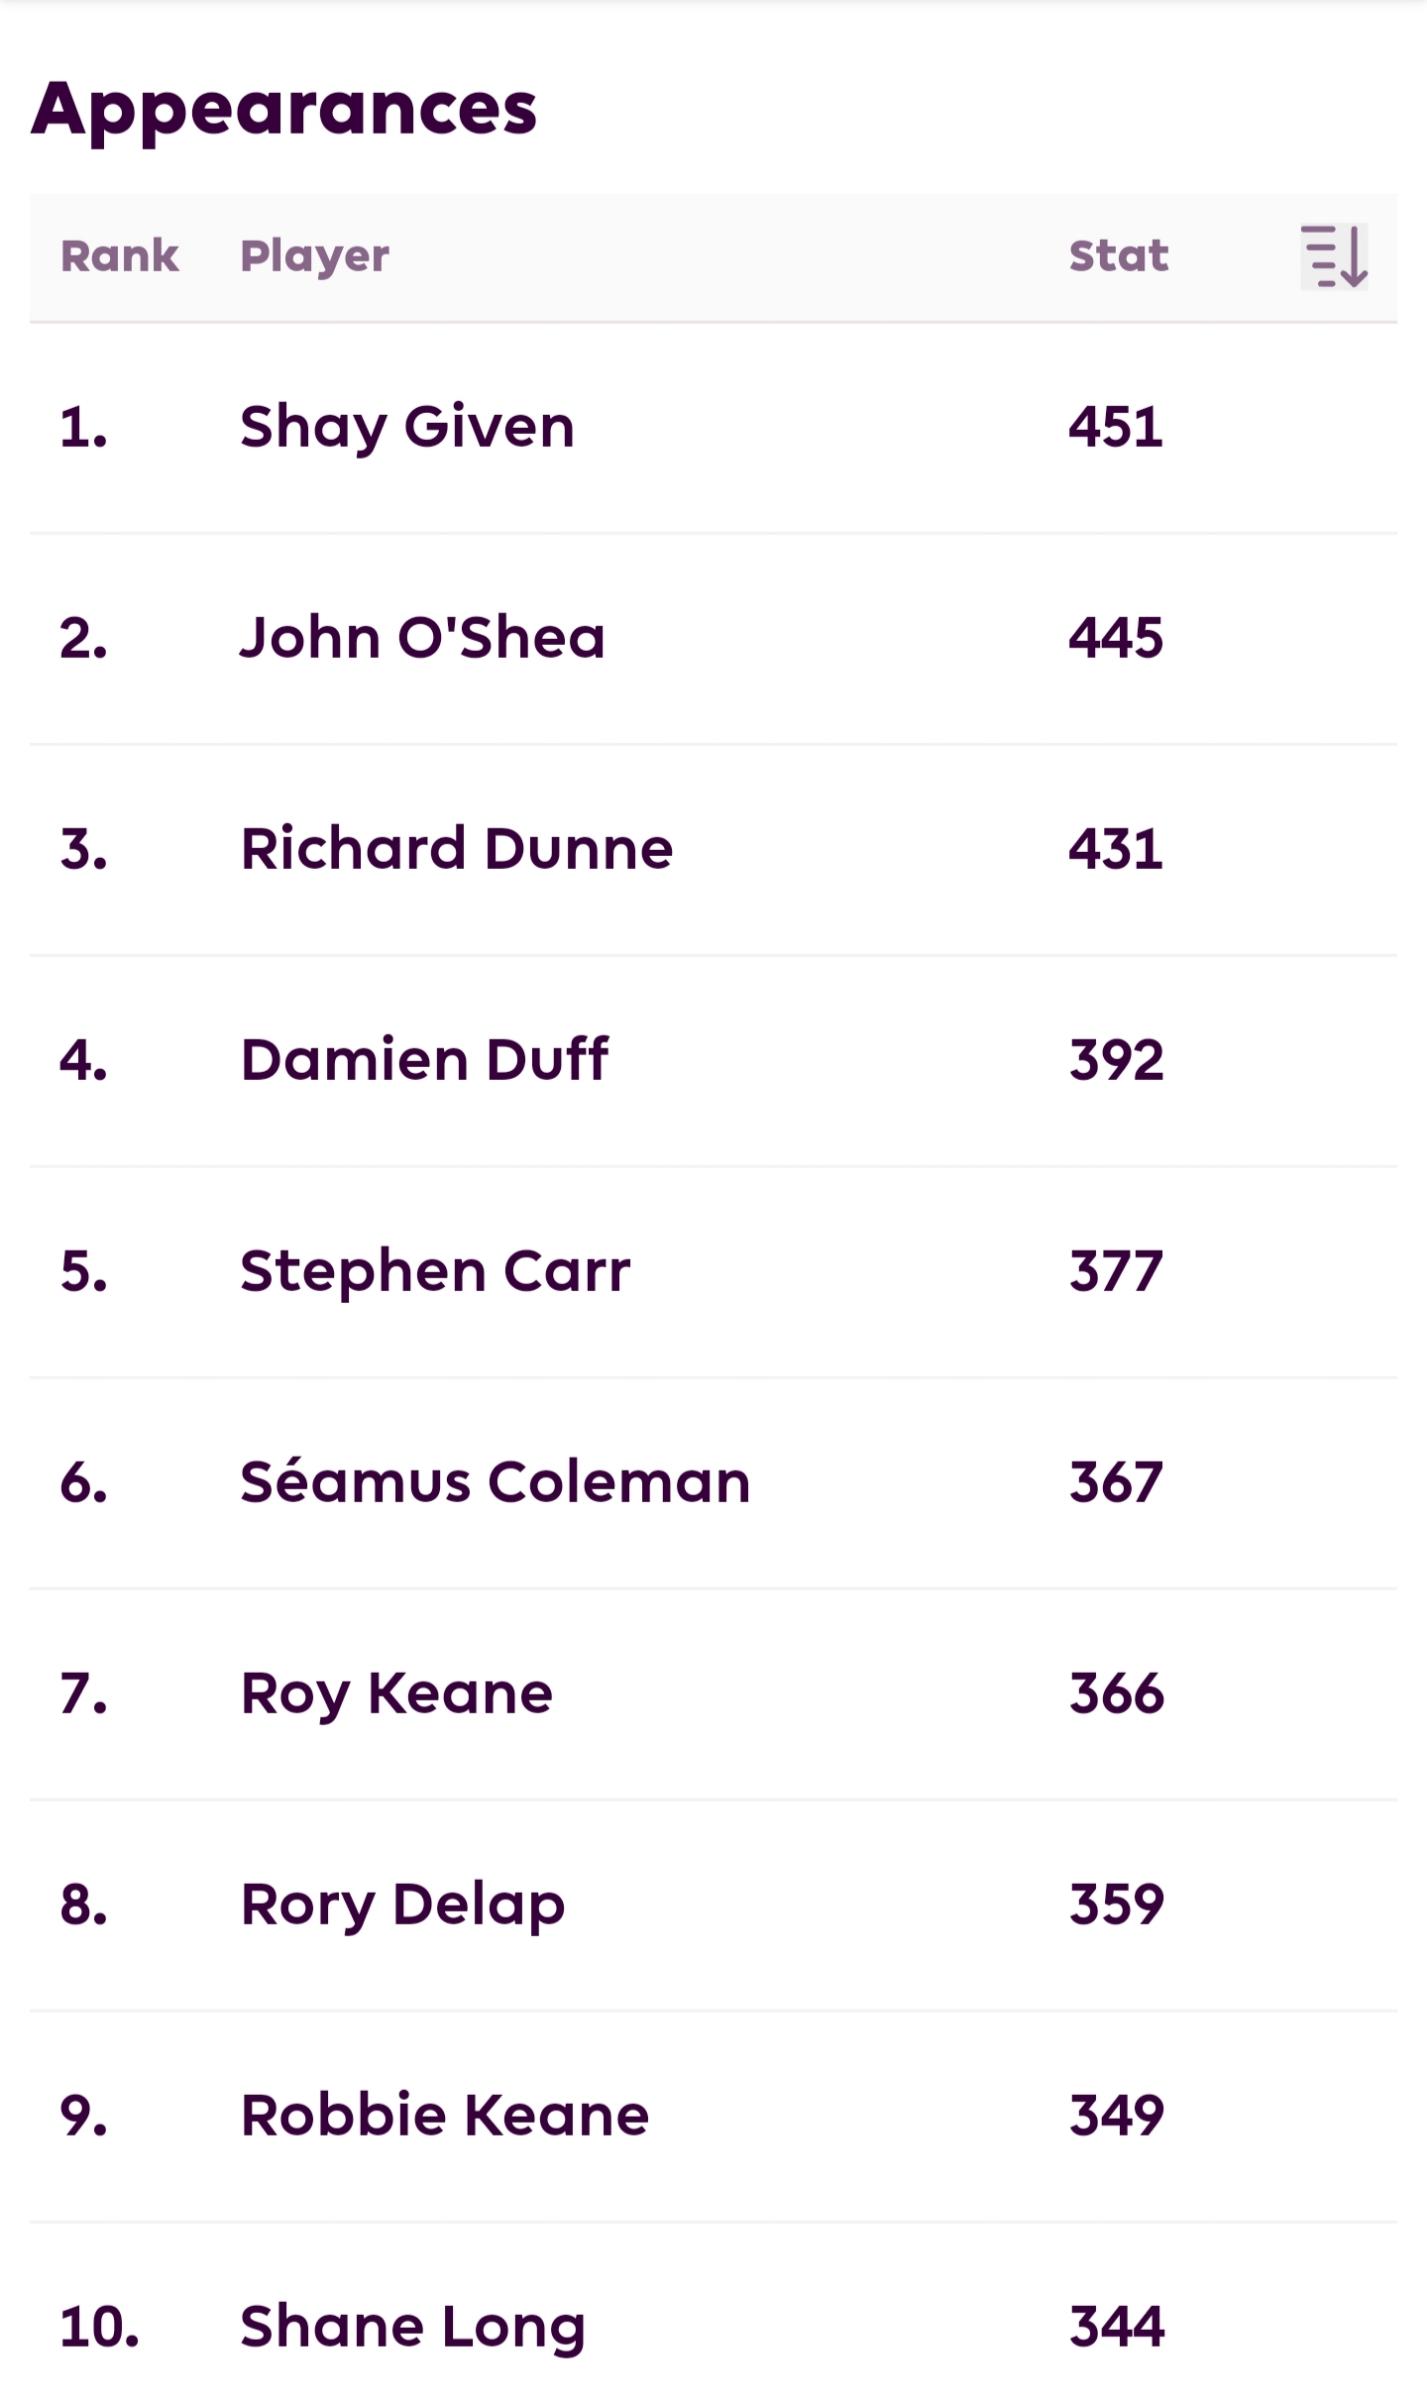1427x2402 pixels.
Task: Select Rory Delap in the ranking
Action: [x=403, y=1906]
